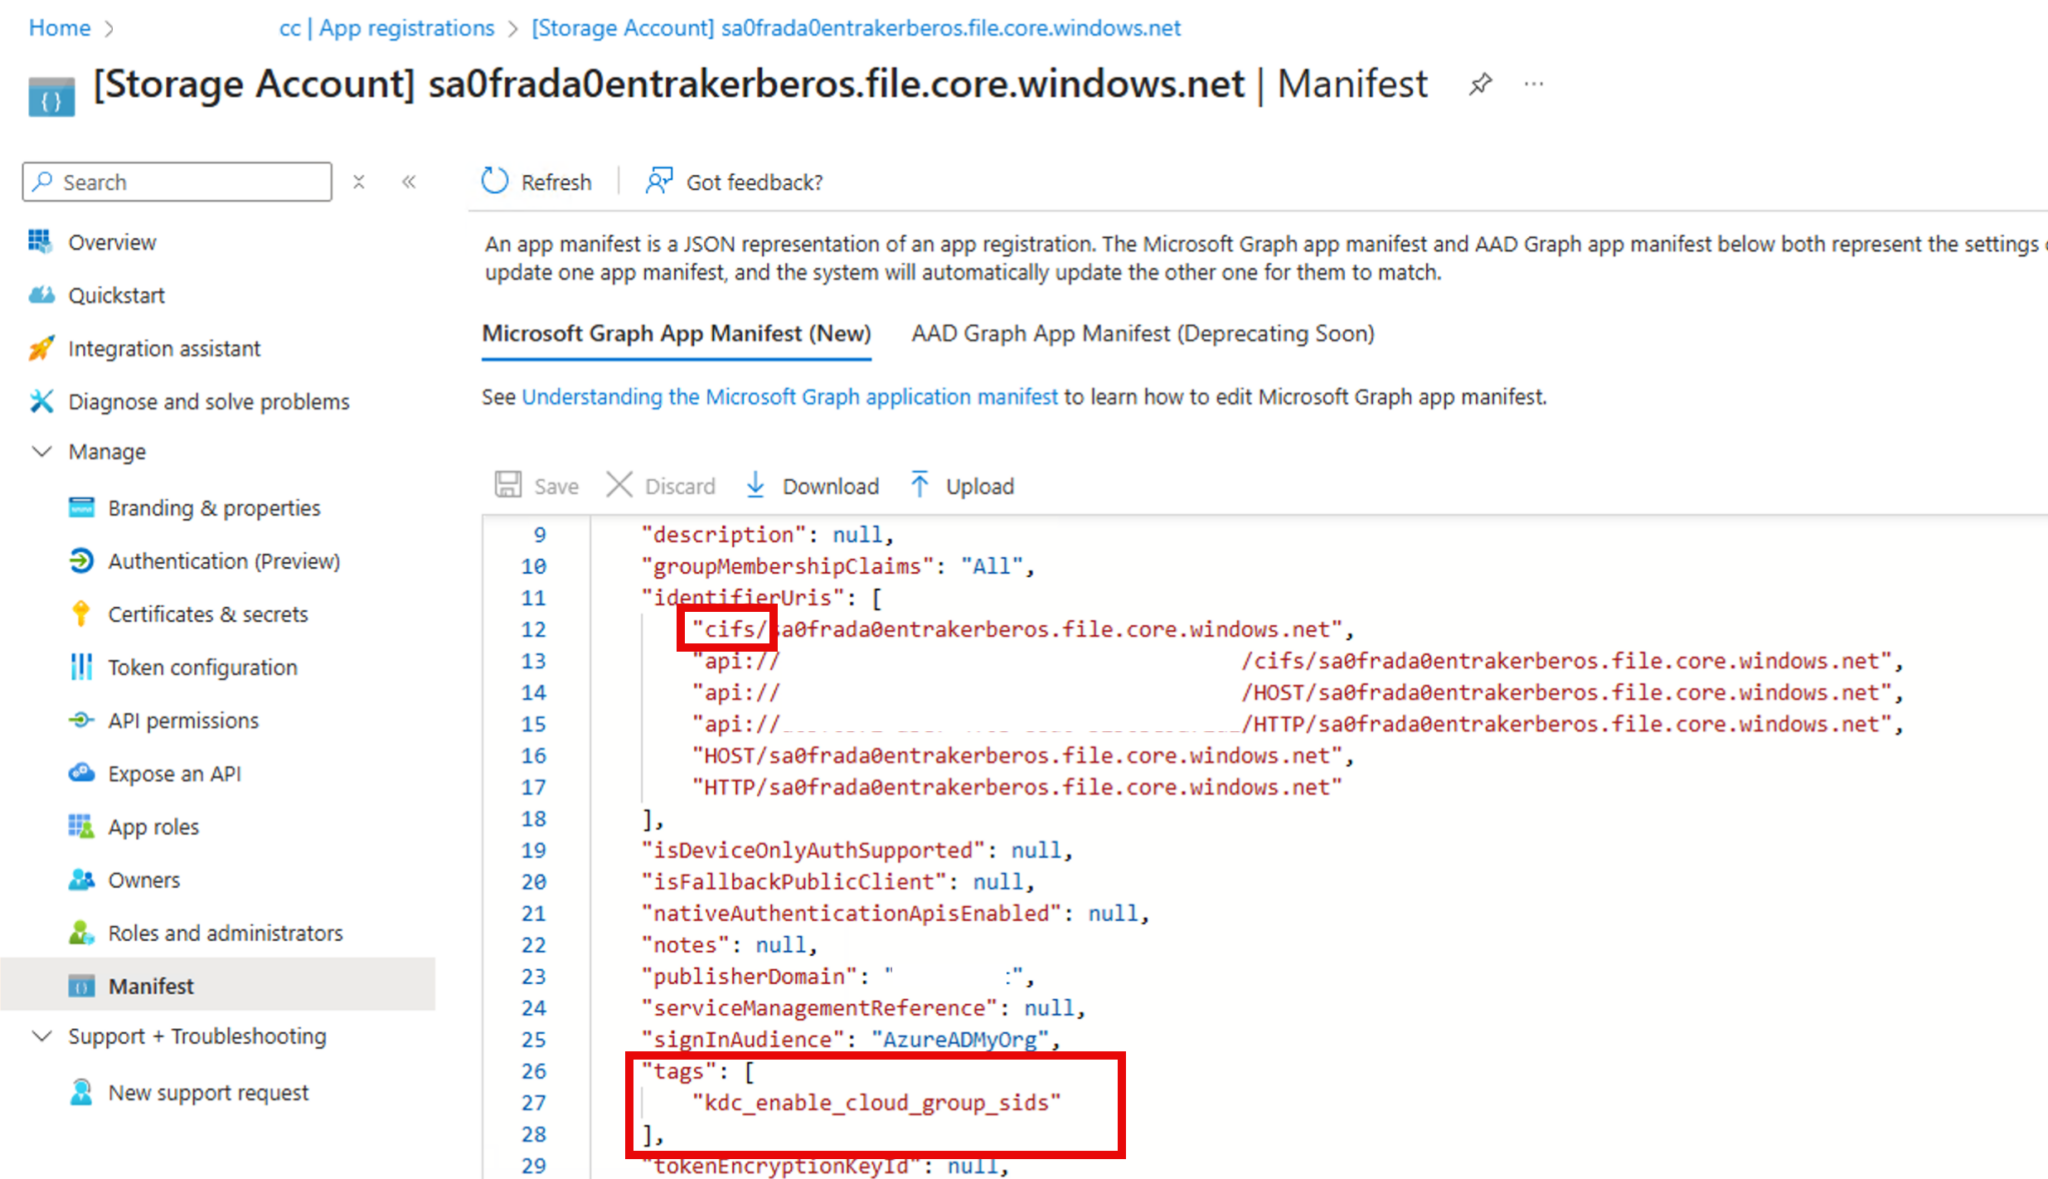Collapse the sidebar with double chevron
2048x1179 pixels.
(x=409, y=182)
